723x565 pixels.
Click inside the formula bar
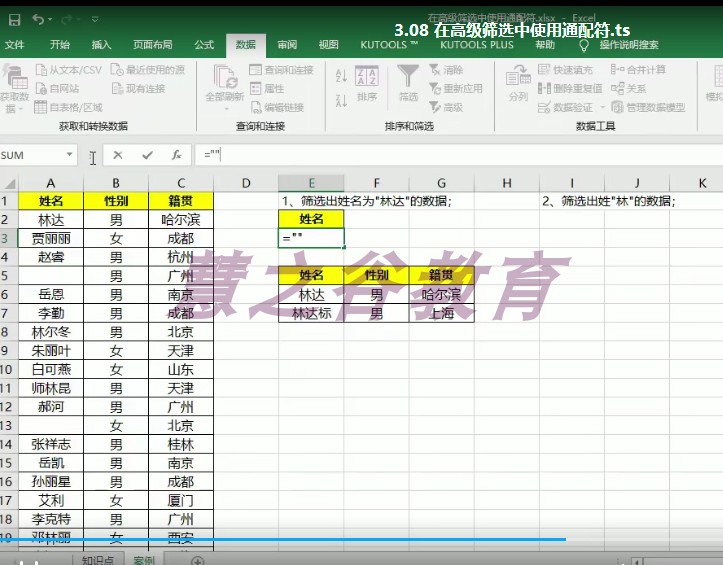point(458,155)
